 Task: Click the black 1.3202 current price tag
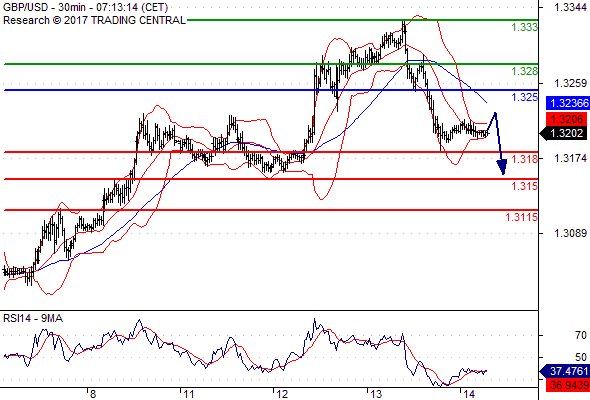pos(563,133)
